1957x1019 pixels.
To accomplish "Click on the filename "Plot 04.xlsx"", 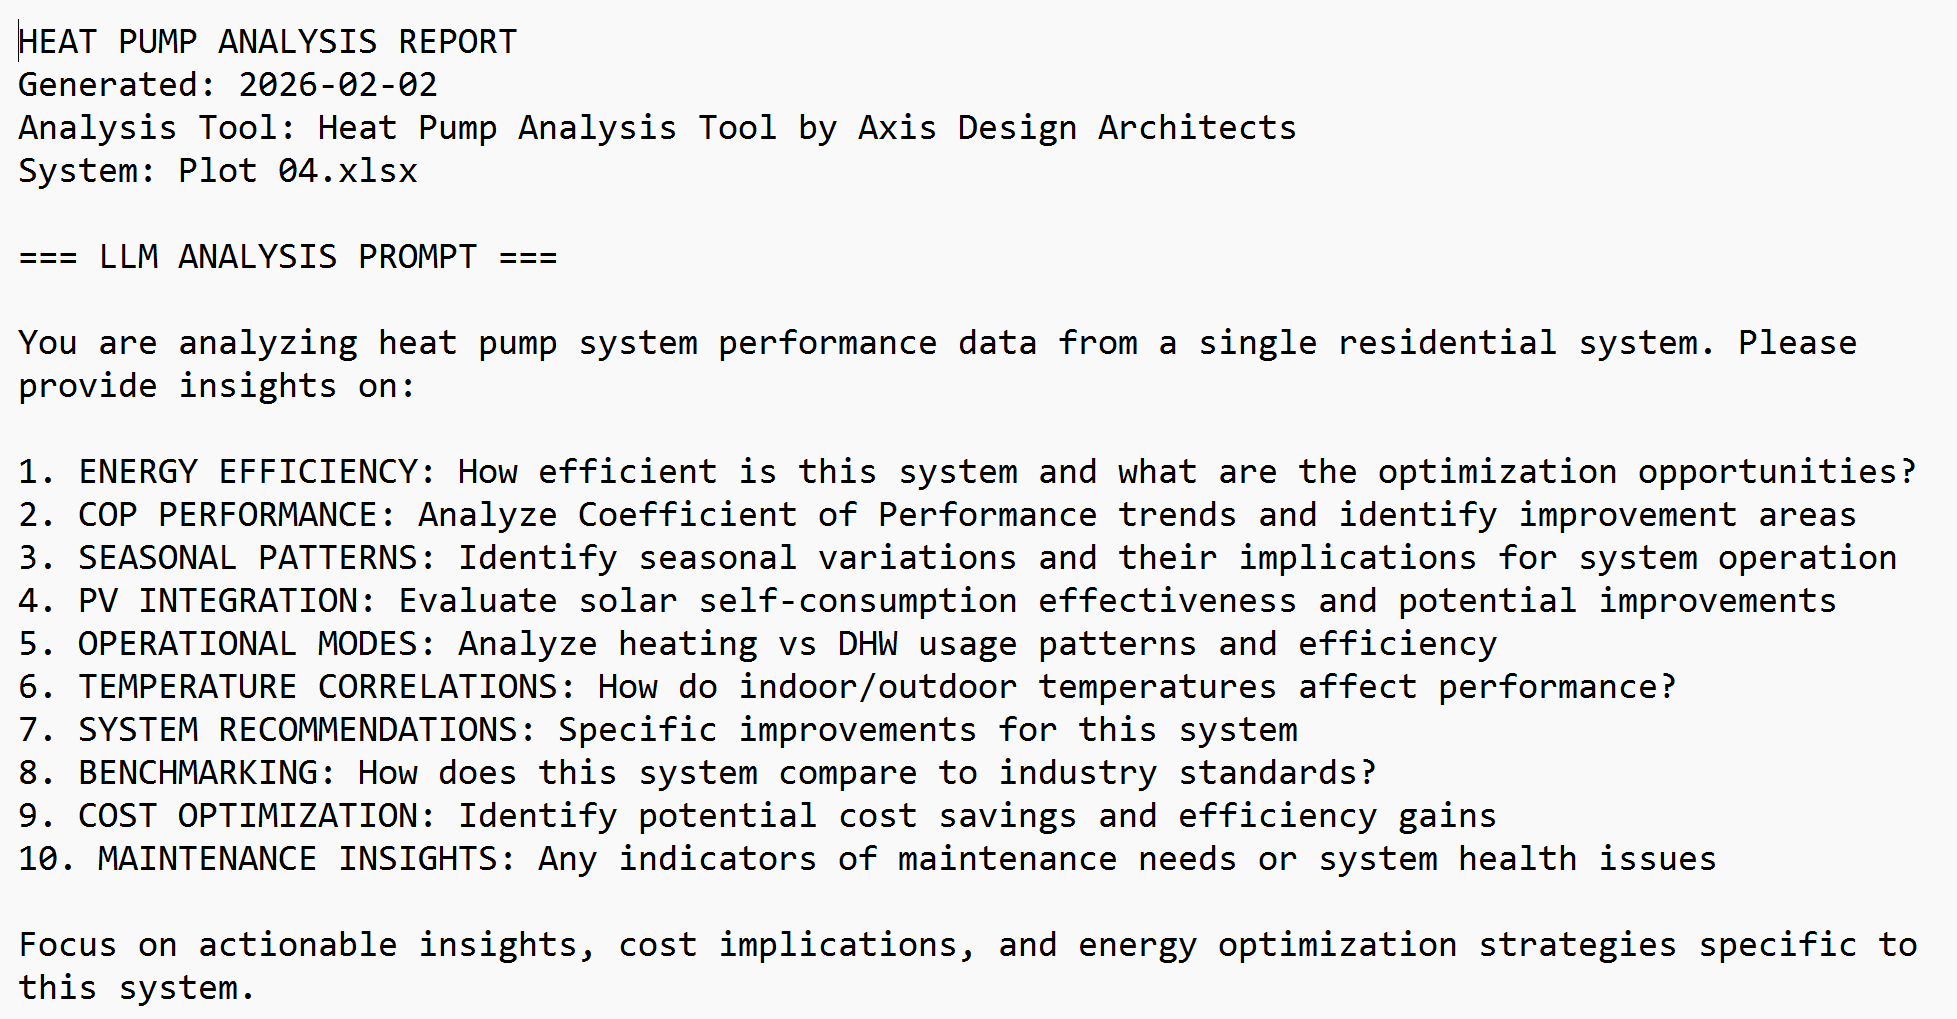I will click(298, 171).
